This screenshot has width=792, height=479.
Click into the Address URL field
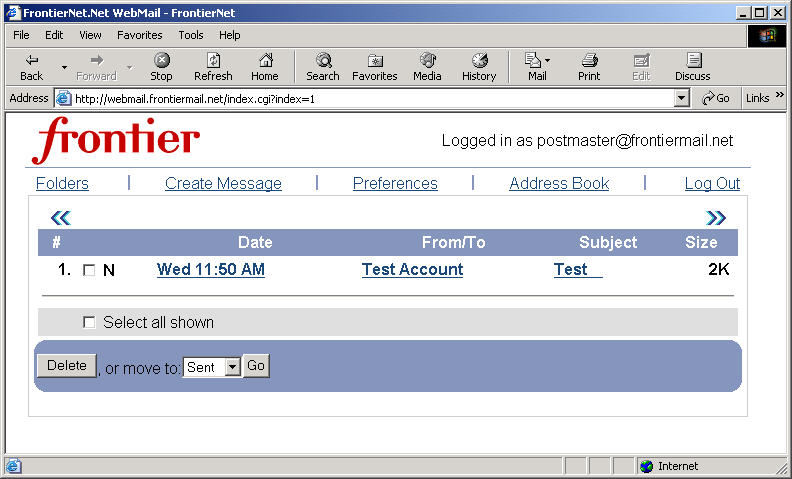tap(373, 99)
